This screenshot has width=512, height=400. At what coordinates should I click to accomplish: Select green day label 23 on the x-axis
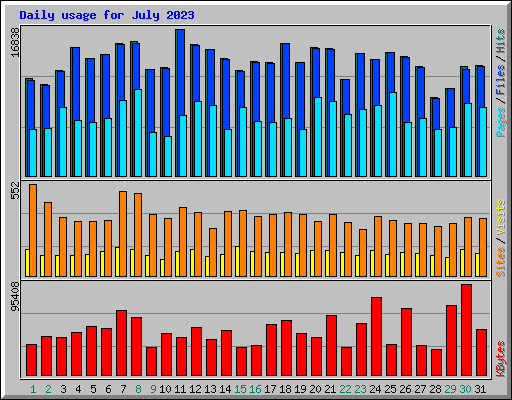360,389
